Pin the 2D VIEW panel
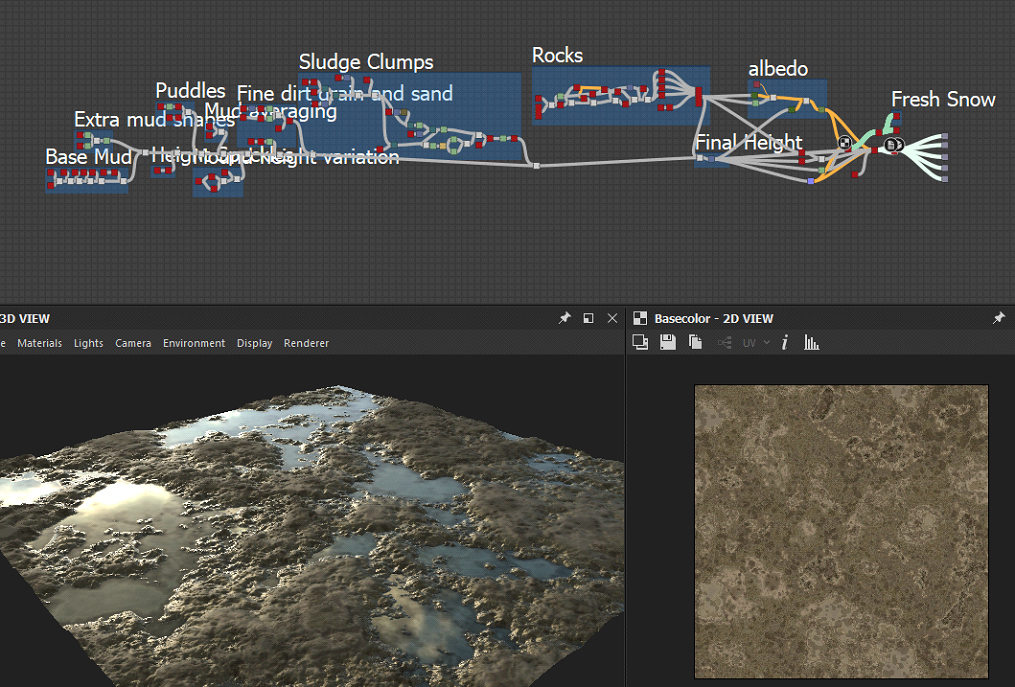The width and height of the screenshot is (1015, 687). tap(998, 318)
